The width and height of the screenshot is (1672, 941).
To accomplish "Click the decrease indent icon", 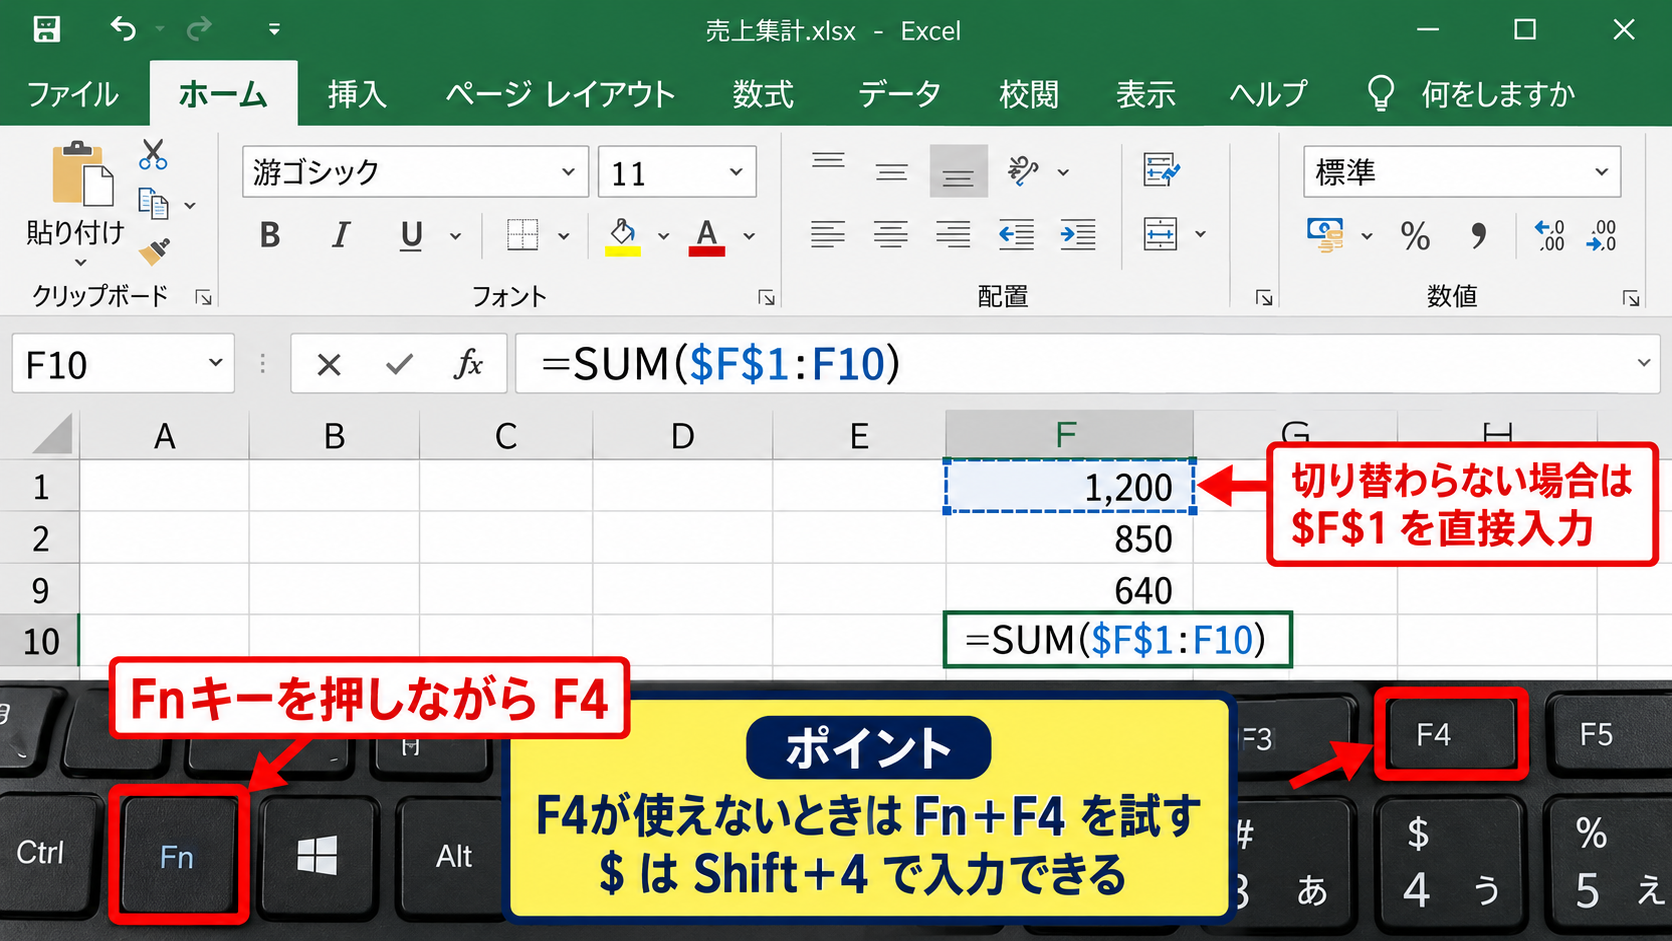I will click(1016, 235).
